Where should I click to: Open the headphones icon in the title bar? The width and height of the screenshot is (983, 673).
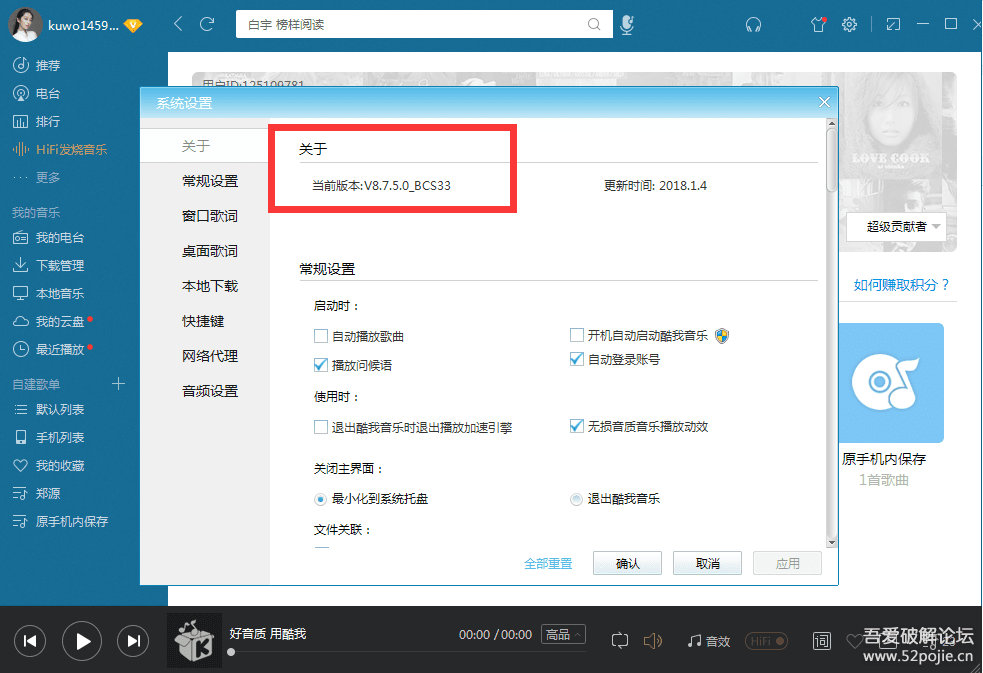coord(753,24)
